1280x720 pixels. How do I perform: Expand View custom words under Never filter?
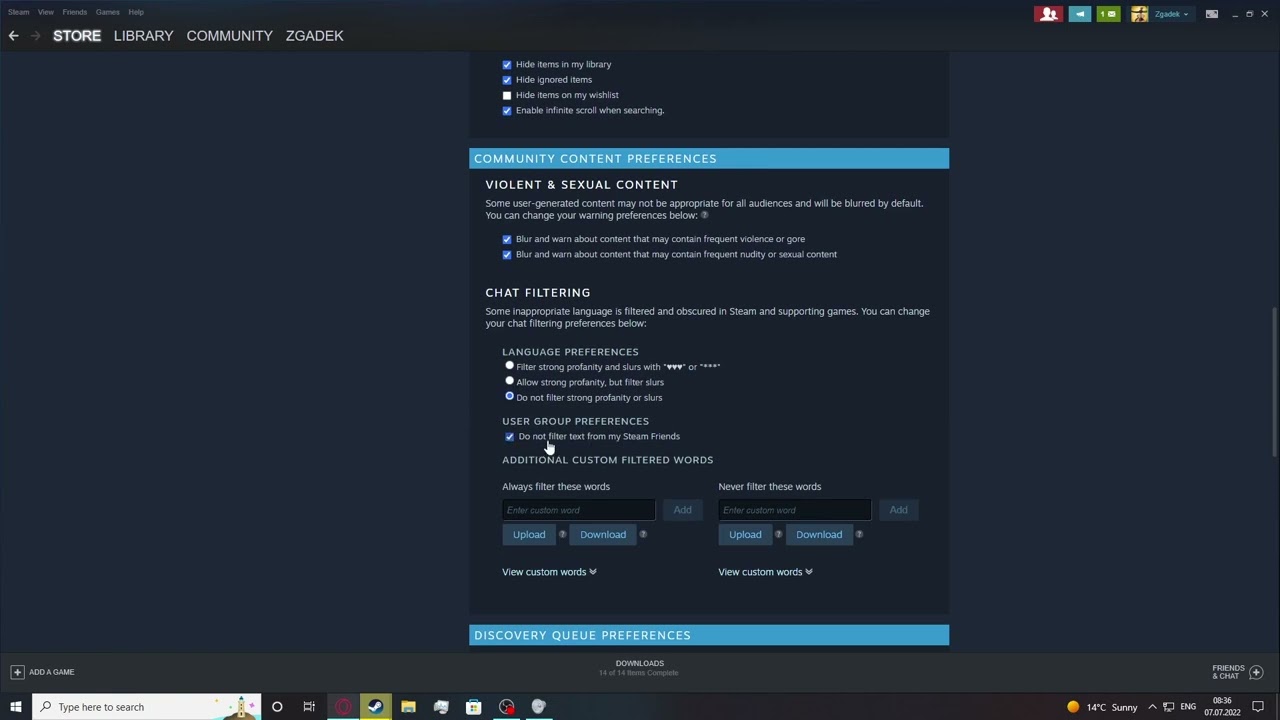[x=765, y=572]
